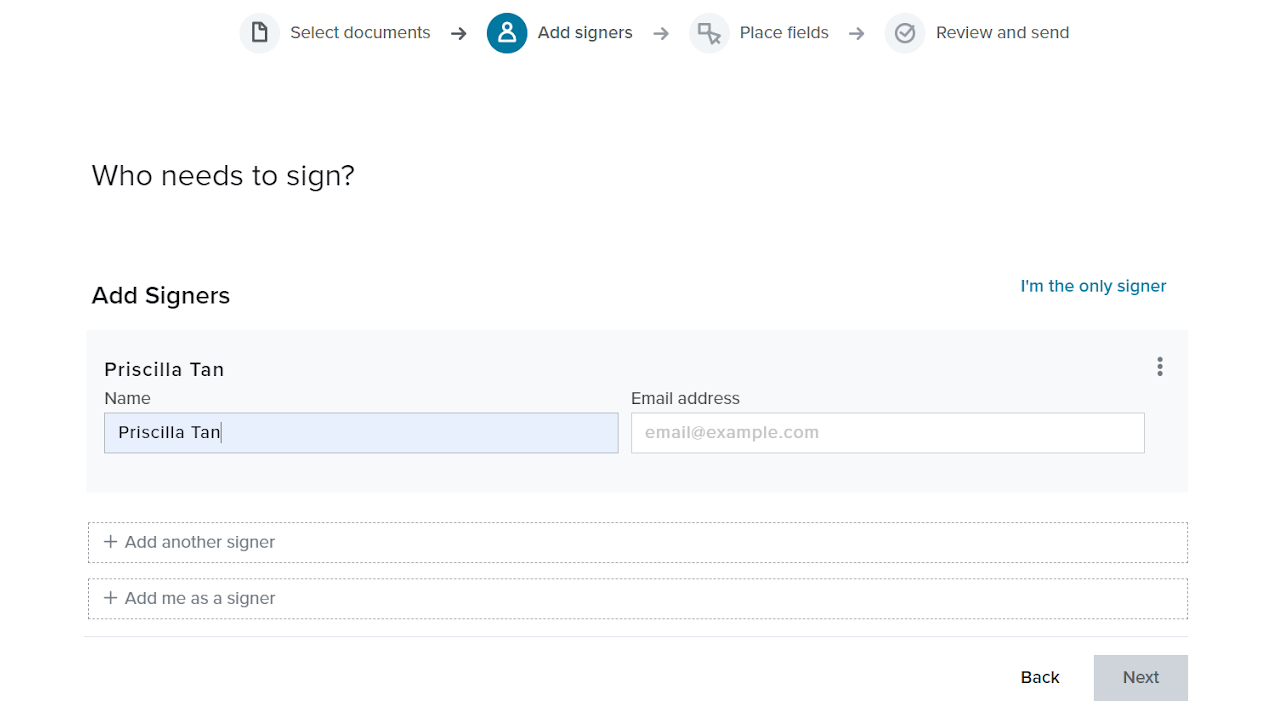Go to the Select documents step label
The image size is (1265, 712).
coord(360,33)
